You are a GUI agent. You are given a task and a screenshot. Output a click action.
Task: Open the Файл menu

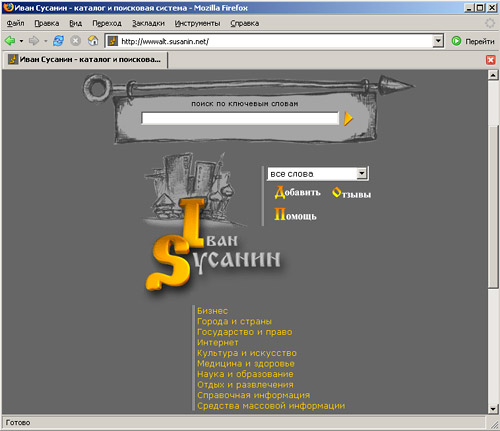[15, 23]
